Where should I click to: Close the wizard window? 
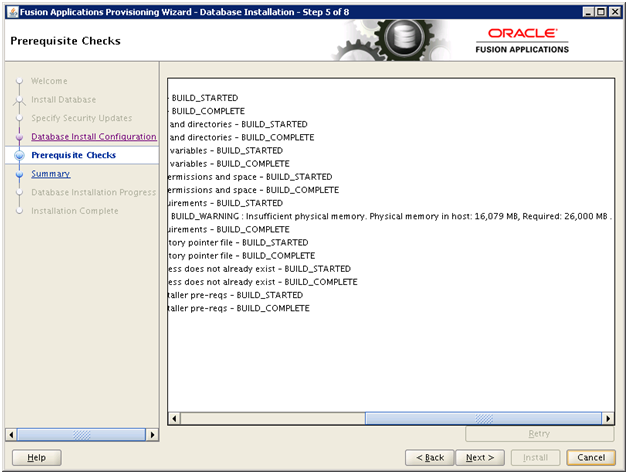pyautogui.click(x=614, y=12)
